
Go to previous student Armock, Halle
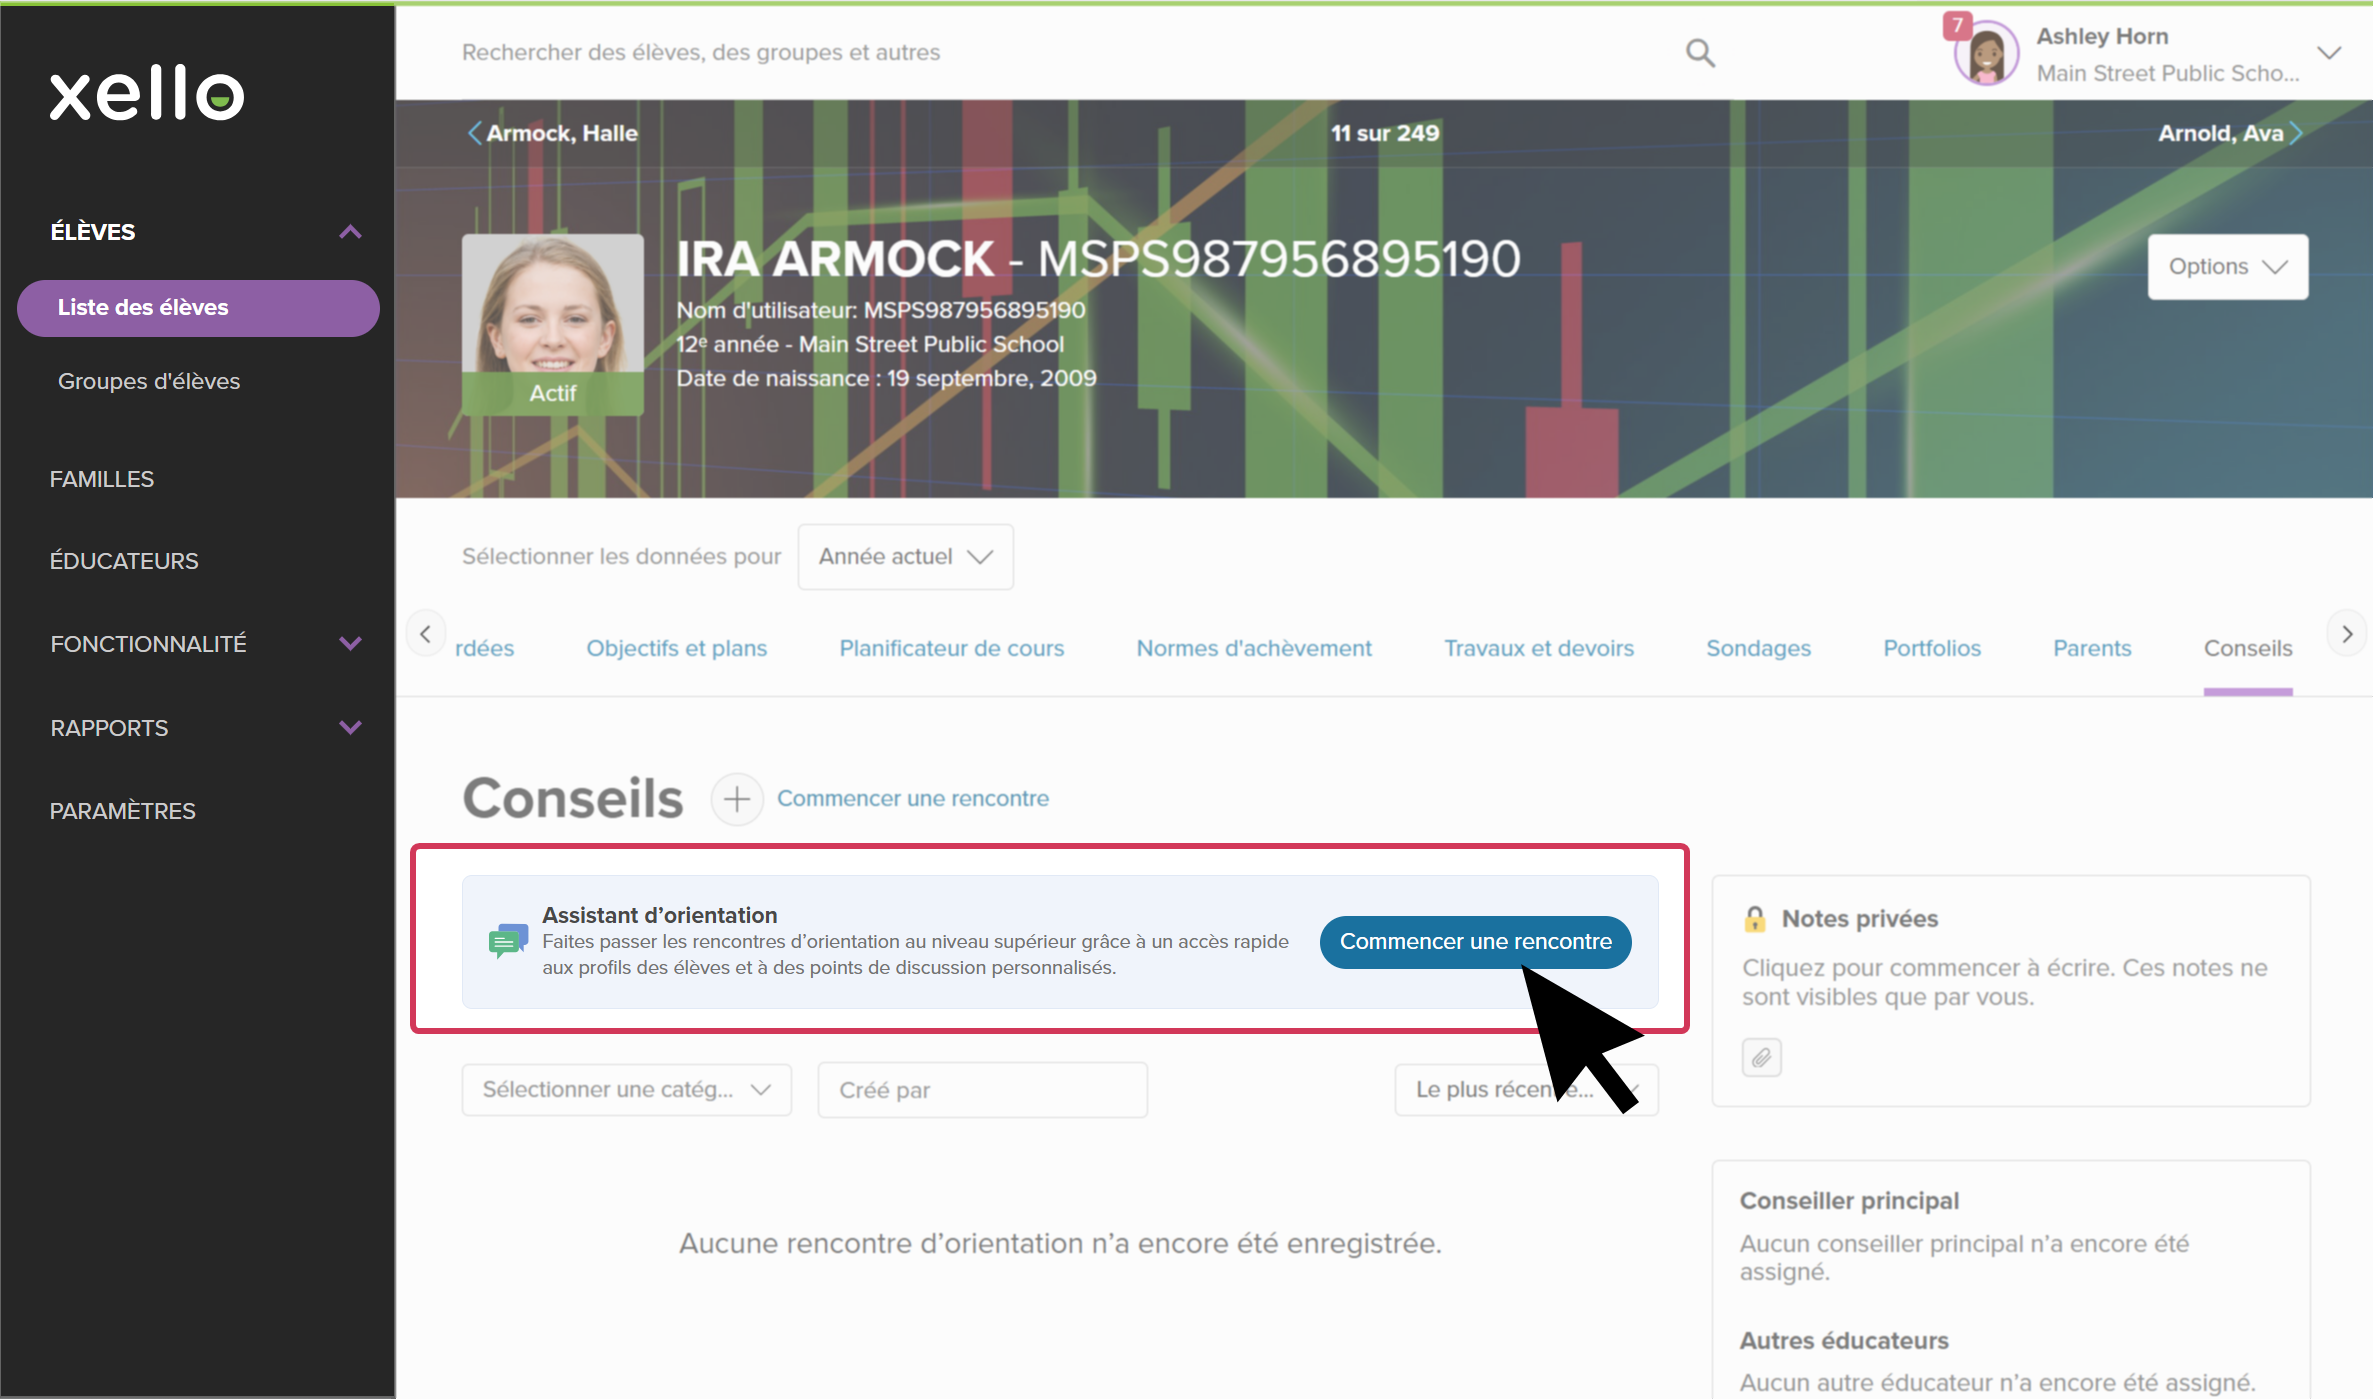[553, 133]
